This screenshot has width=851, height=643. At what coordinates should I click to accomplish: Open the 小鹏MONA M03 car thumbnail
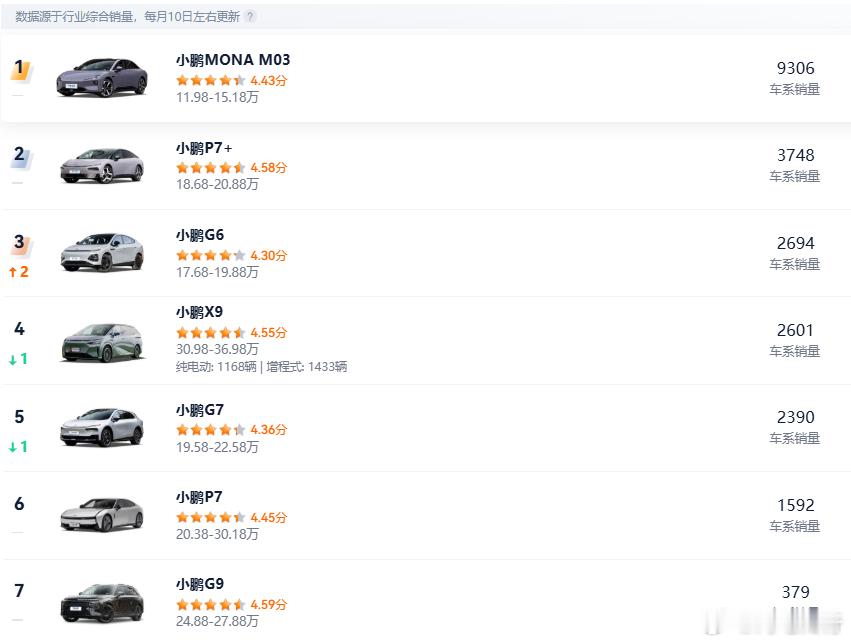[x=101, y=77]
